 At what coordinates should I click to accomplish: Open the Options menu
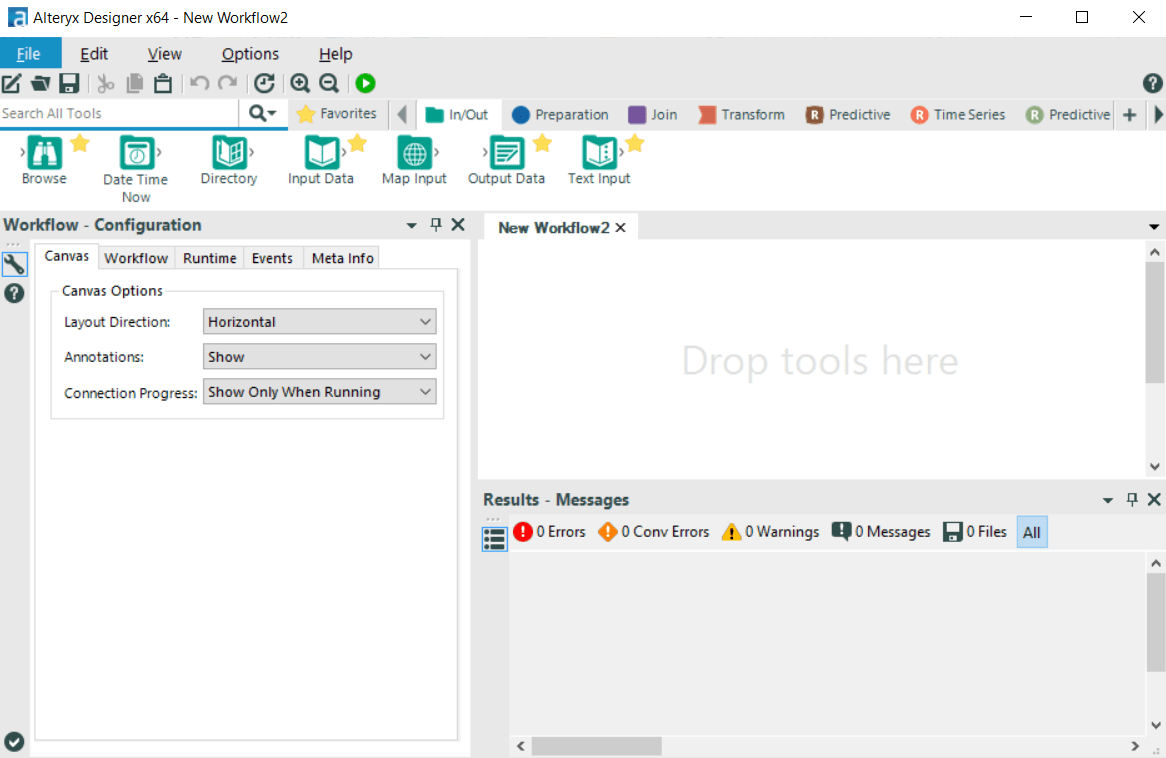pyautogui.click(x=250, y=54)
